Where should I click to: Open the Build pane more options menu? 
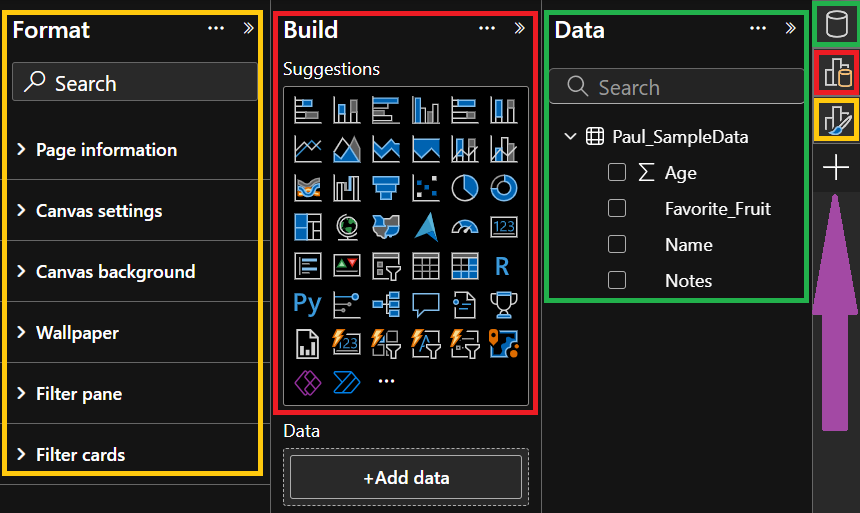(x=487, y=29)
